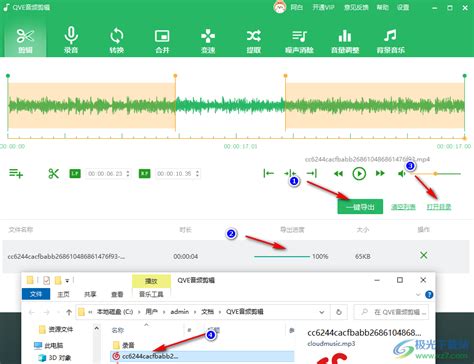The width and height of the screenshot is (474, 364).
Task: Expand the Explorer address bar dropdown
Action: click(x=322, y=312)
